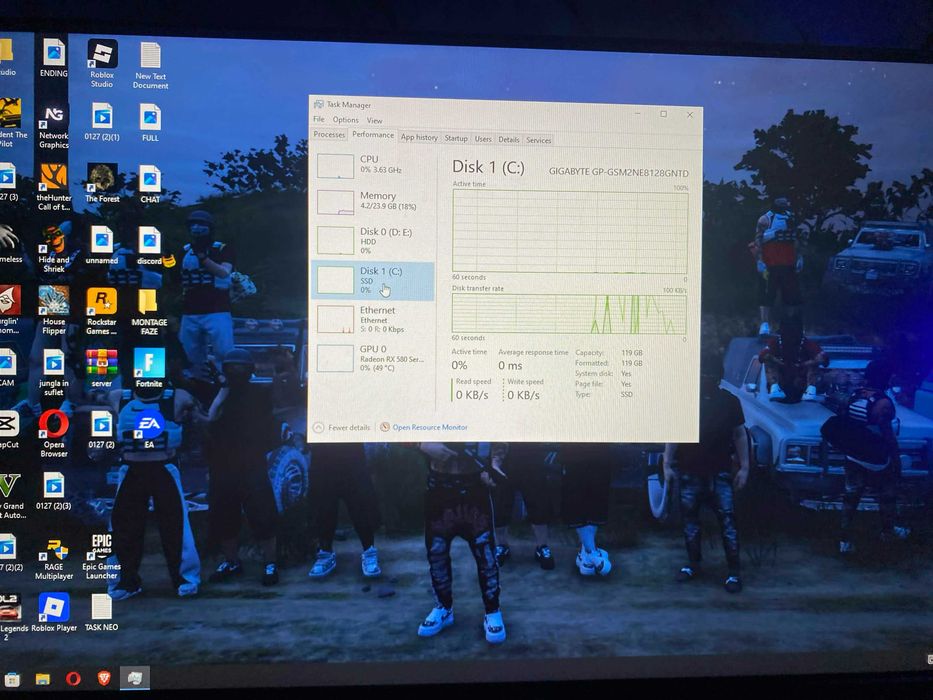The width and height of the screenshot is (933, 700).
Task: Minimize the Task Manager window
Action: [637, 113]
